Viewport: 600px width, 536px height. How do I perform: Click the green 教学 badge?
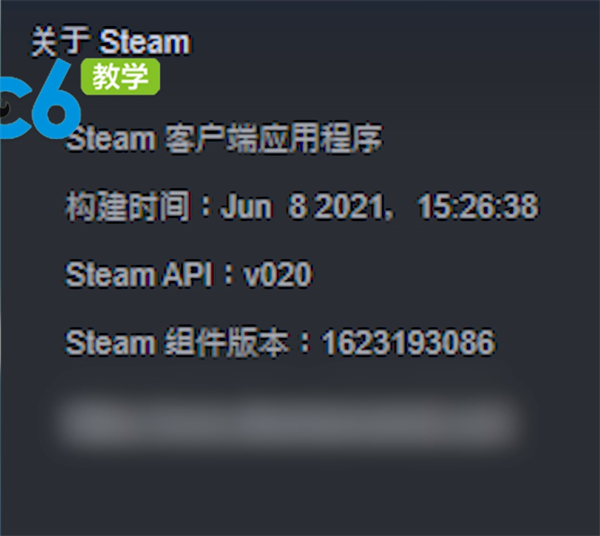click(121, 77)
